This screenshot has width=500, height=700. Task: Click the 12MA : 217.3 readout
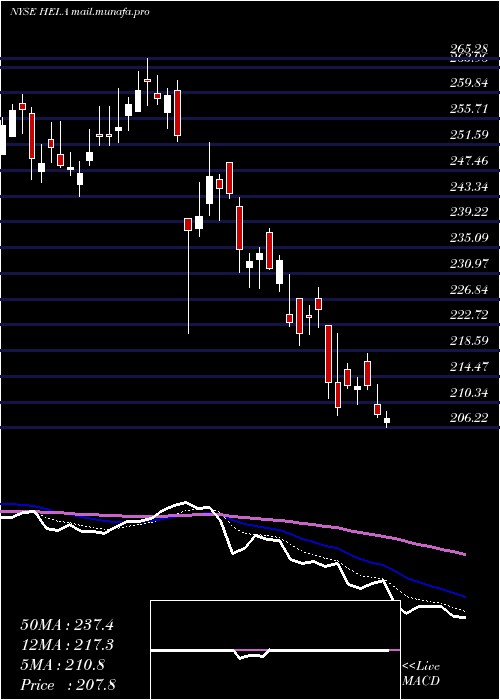[67, 645]
